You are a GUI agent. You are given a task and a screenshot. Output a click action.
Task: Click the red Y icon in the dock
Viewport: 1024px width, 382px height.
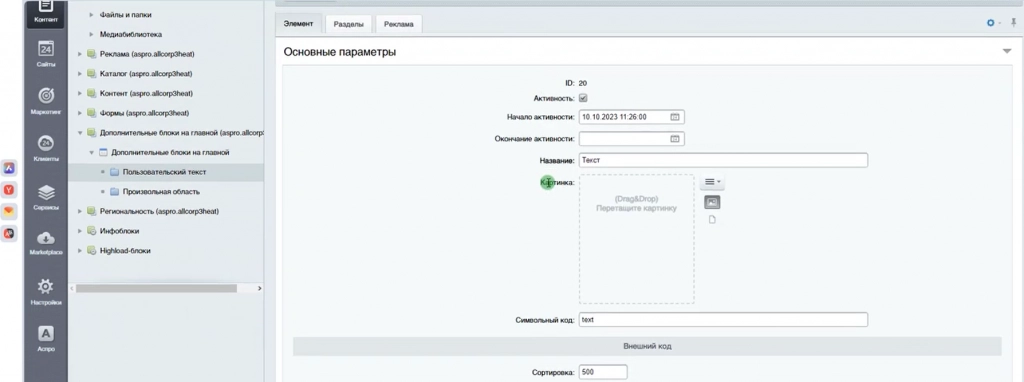tap(9, 190)
